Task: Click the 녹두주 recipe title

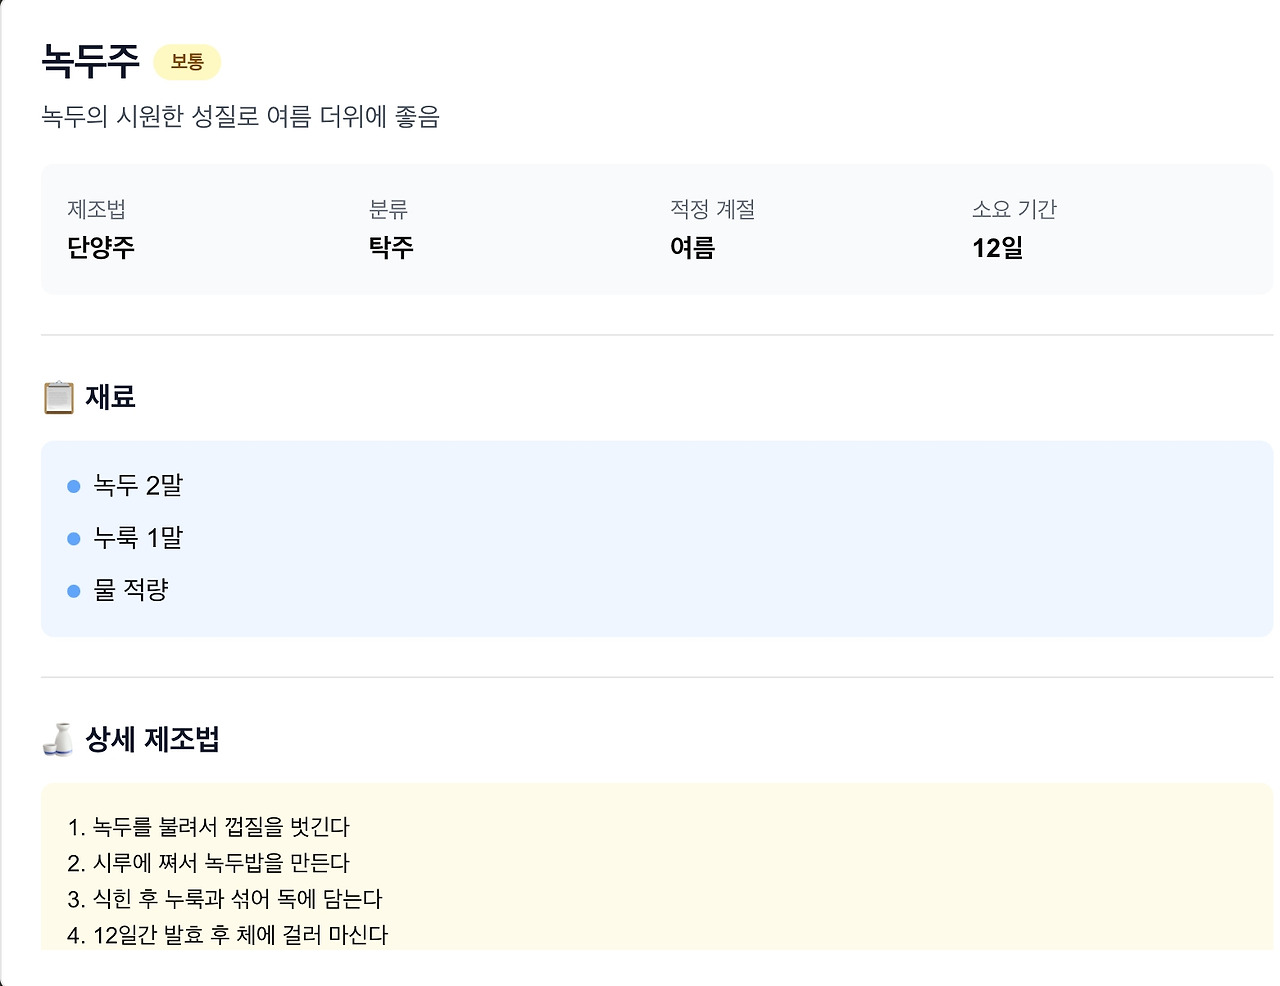Action: [x=90, y=61]
